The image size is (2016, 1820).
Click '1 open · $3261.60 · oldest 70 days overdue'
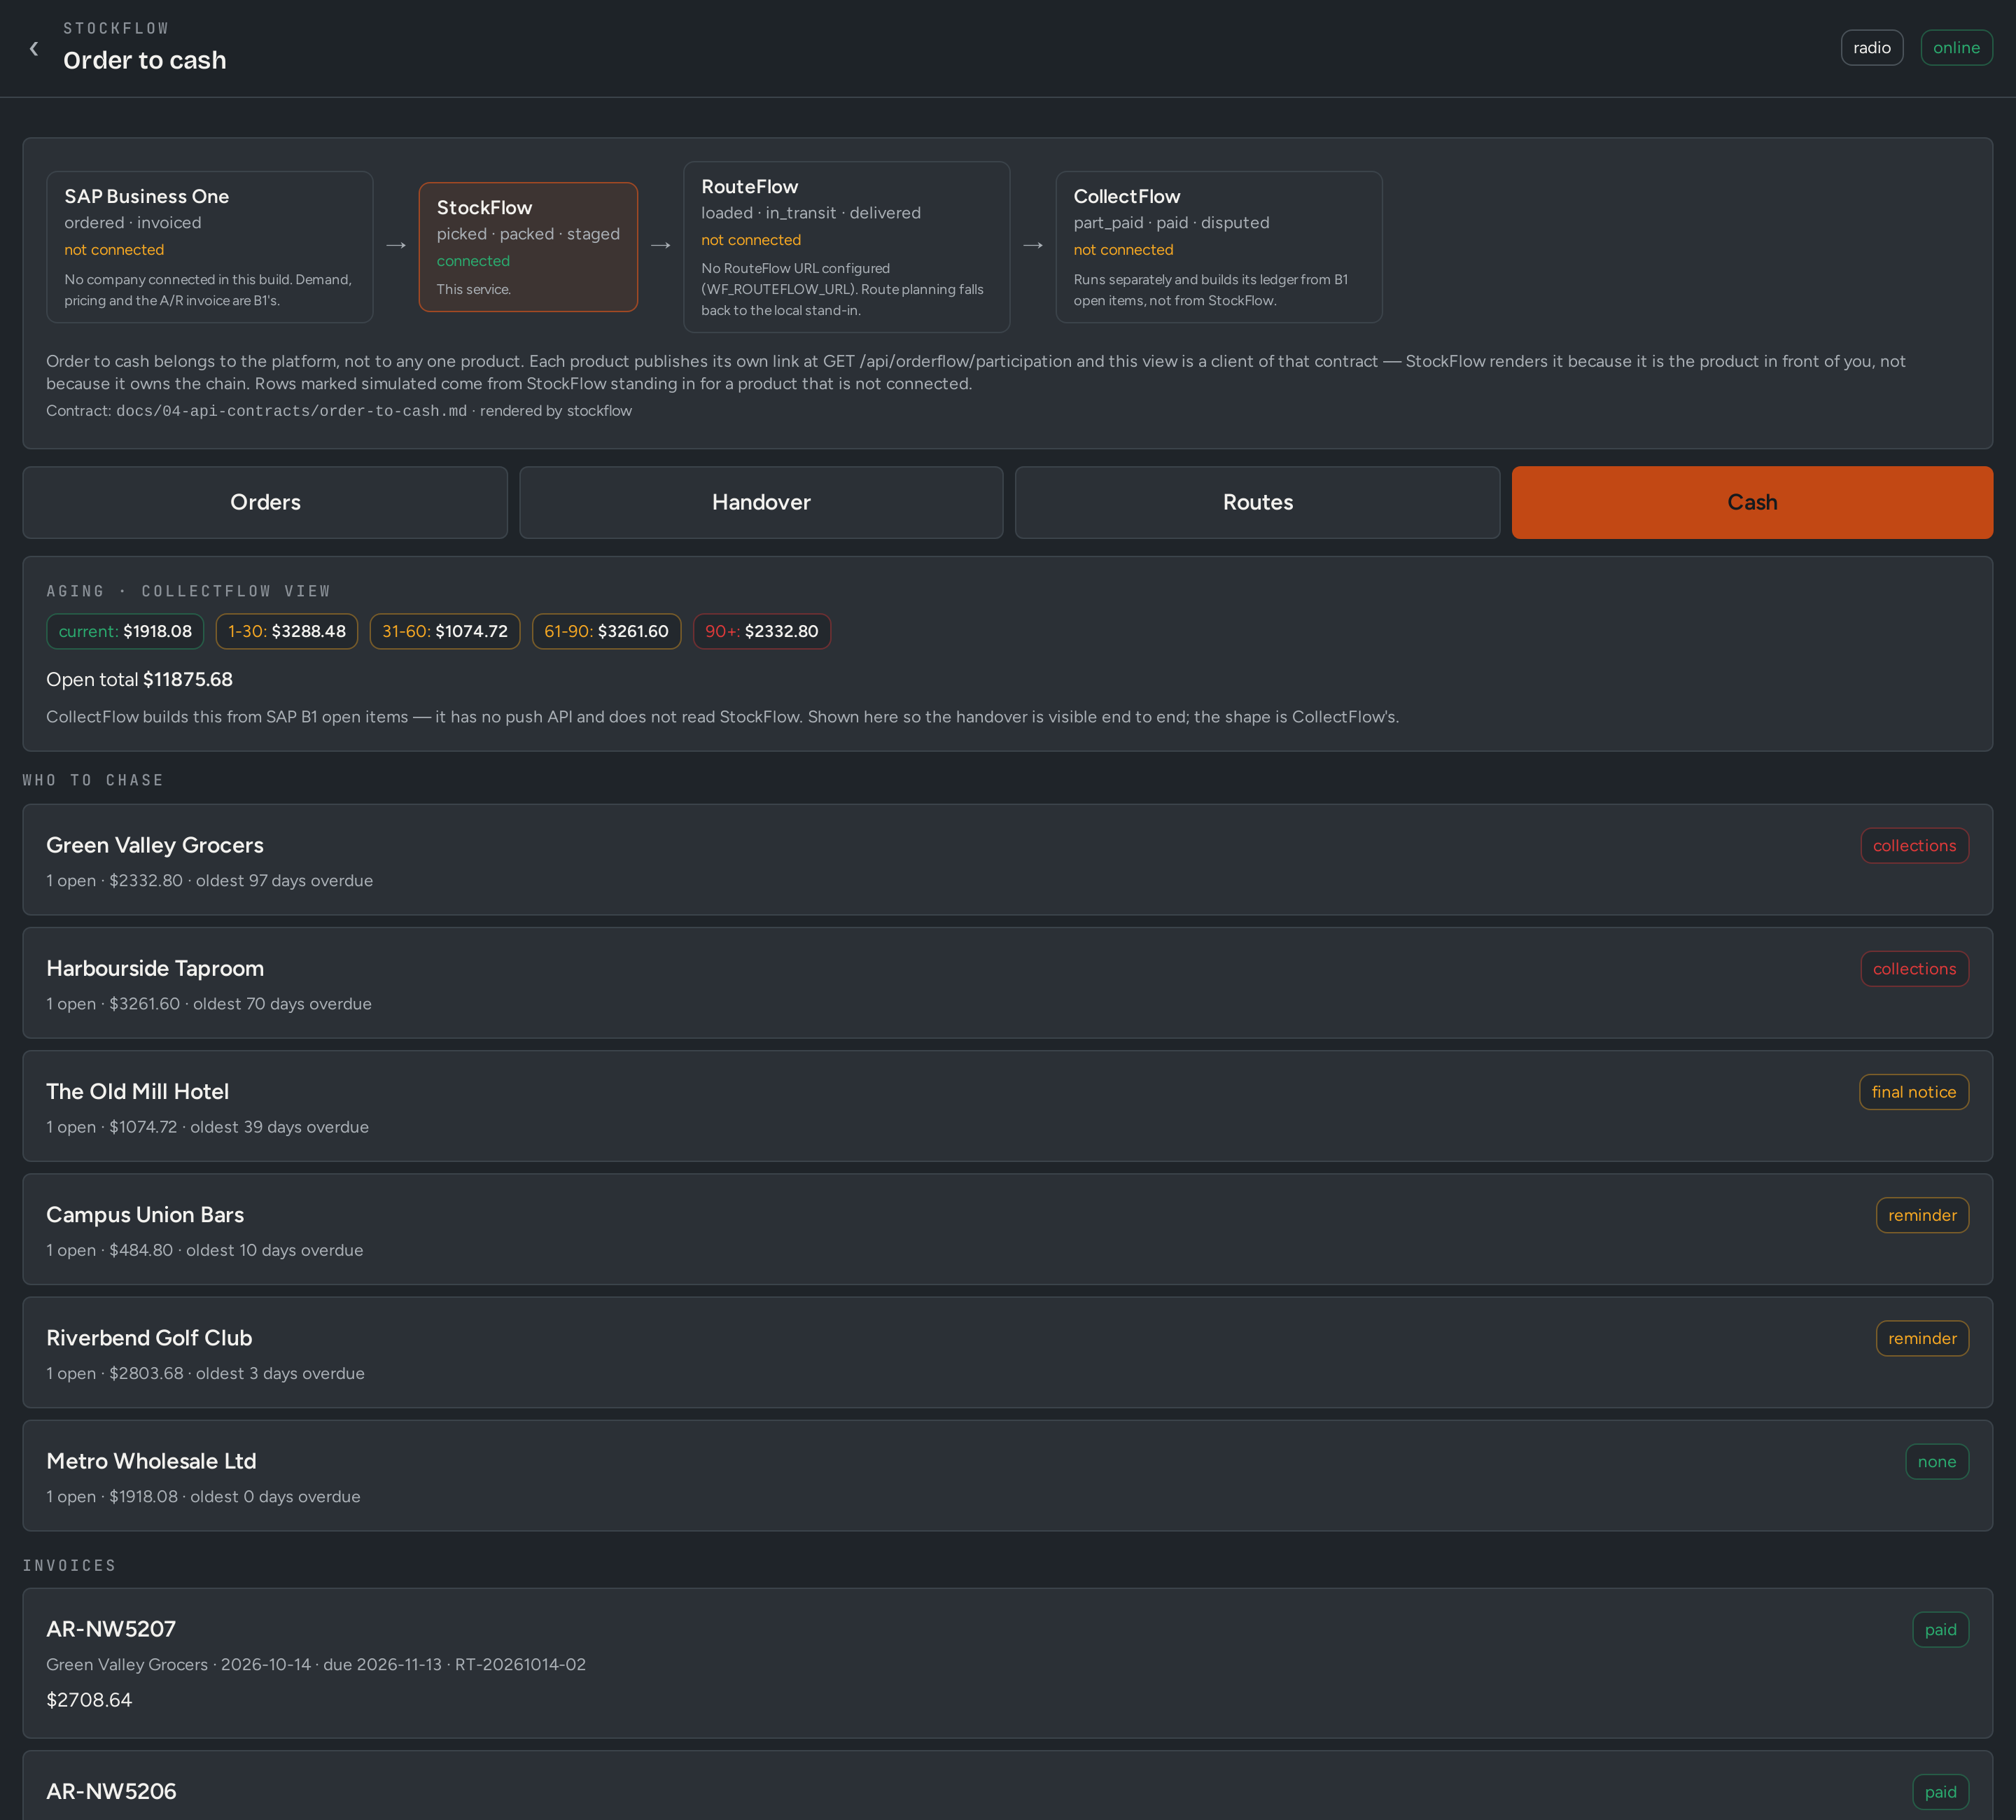click(x=208, y=1004)
